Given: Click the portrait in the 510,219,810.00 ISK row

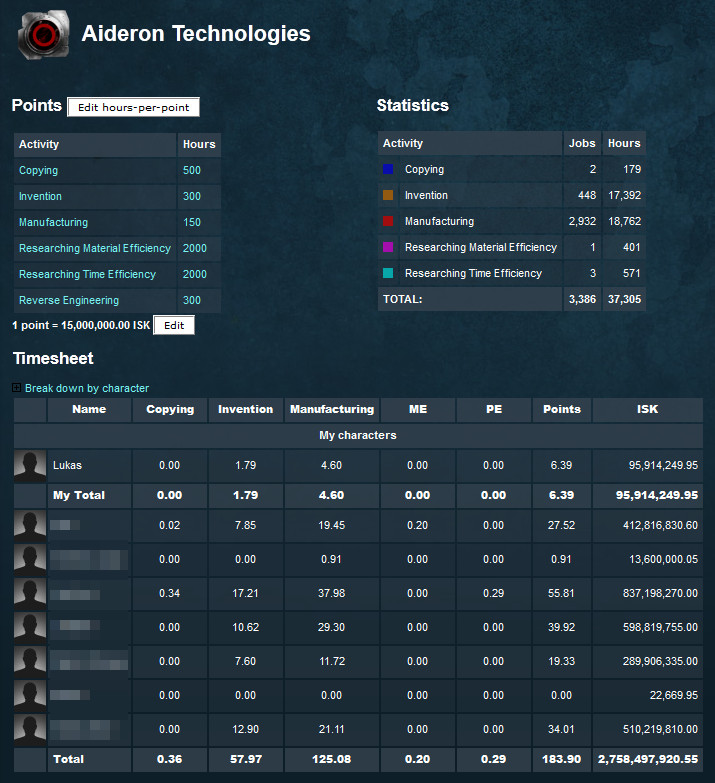Looking at the screenshot, I should coord(30,729).
